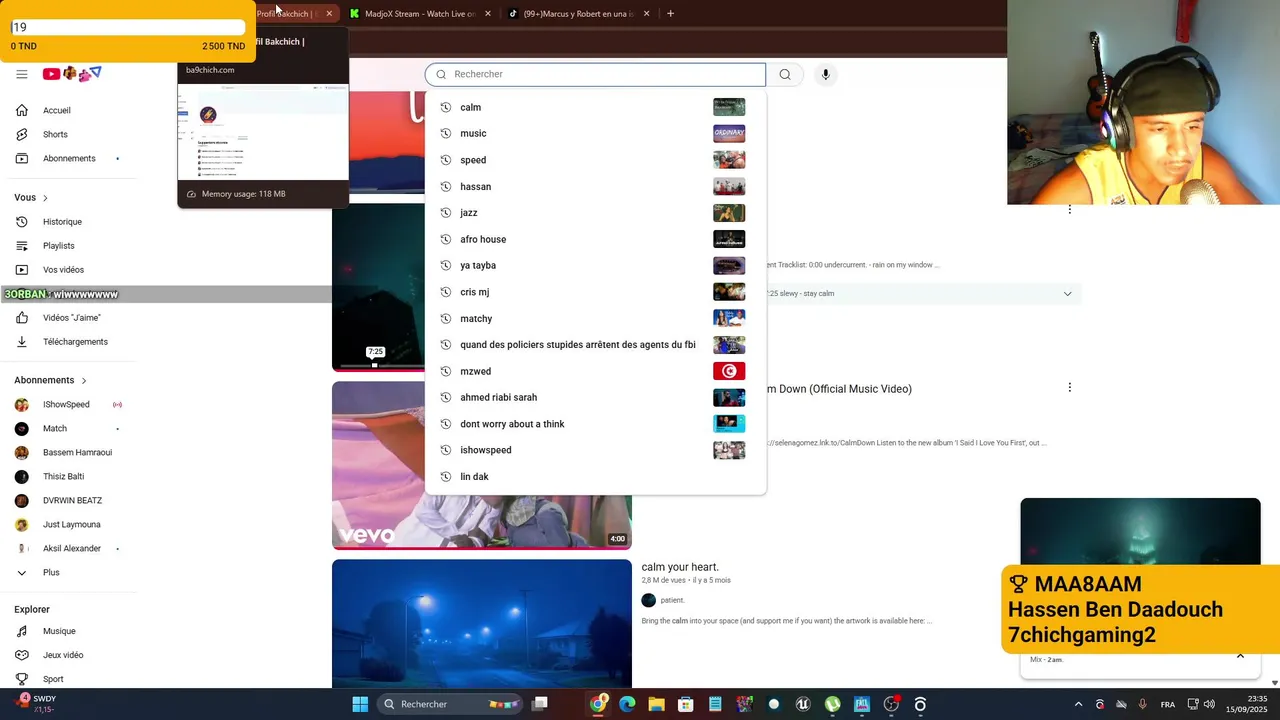
Task: Expand the 'slewy - stay calm' chapter dropdown
Action: click(1067, 294)
